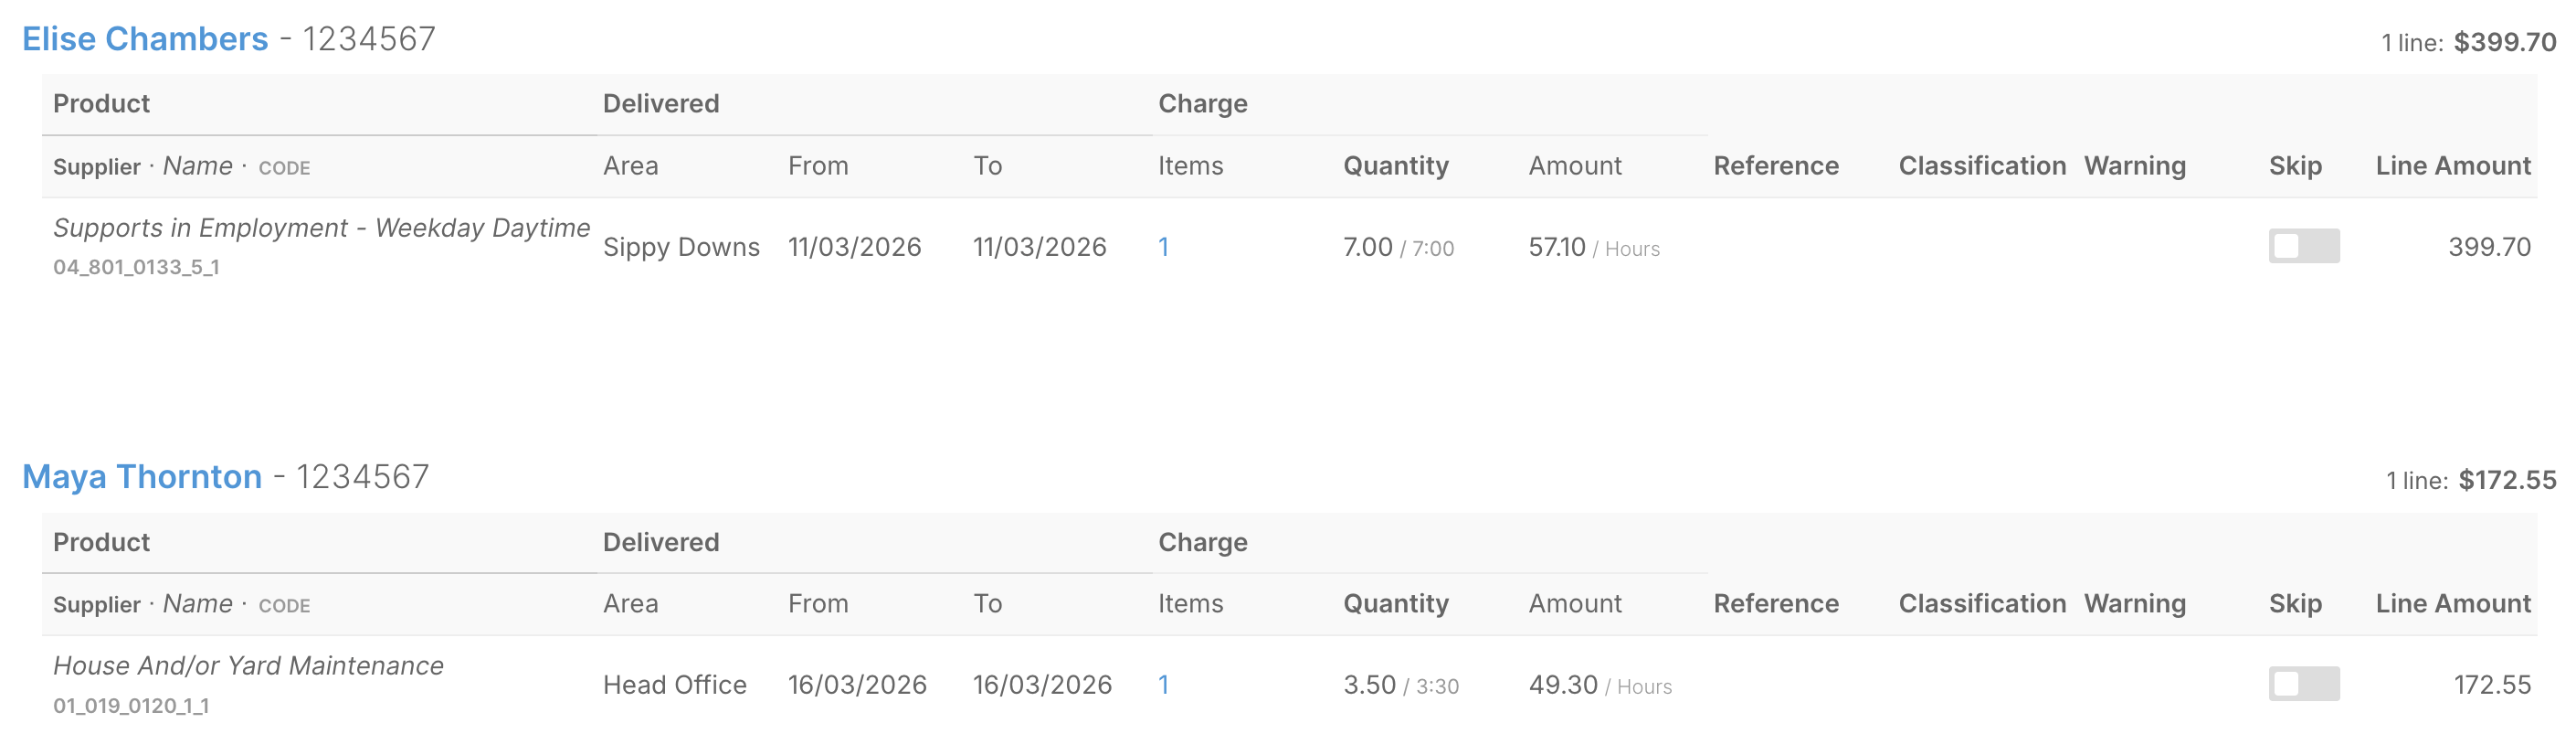2576x755 pixels.
Task: Click the To date in the Sippy Downs row
Action: [x=1039, y=247]
